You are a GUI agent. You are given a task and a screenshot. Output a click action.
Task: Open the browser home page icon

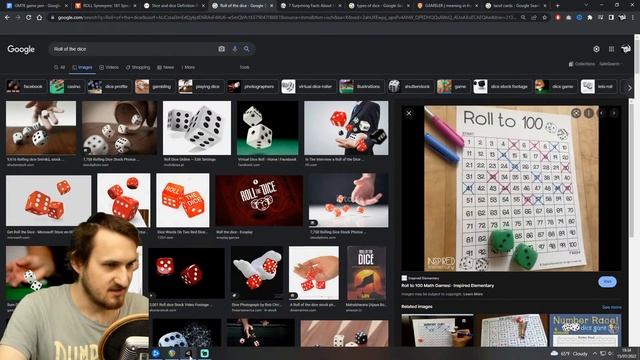point(39,18)
